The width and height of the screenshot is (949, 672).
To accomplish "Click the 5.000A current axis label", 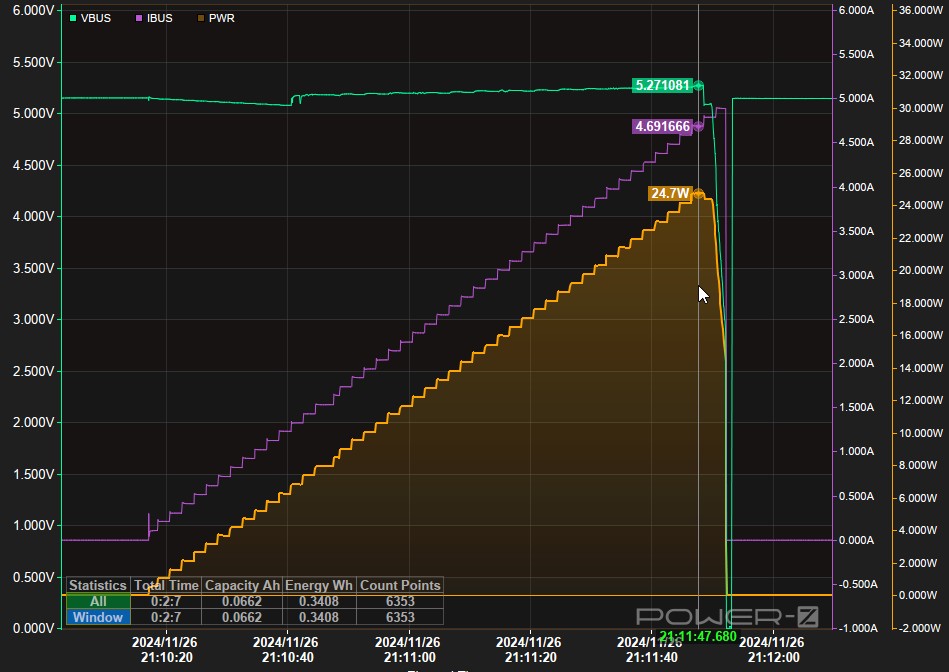I will (x=856, y=98).
